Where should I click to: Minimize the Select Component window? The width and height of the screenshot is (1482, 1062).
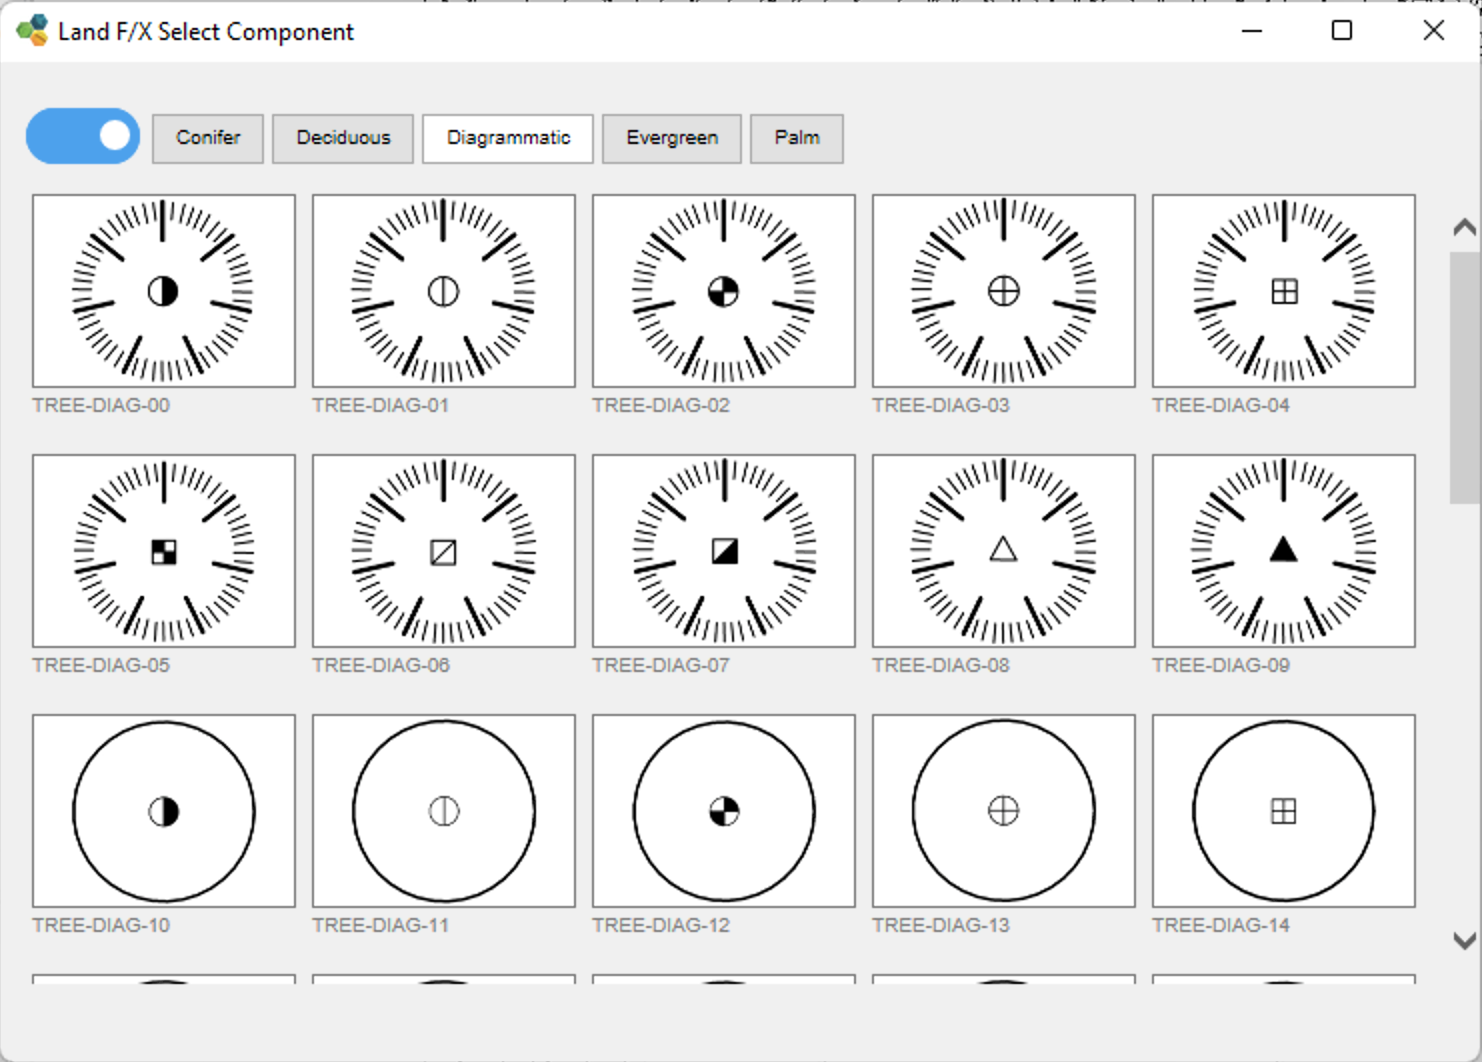tap(1252, 31)
